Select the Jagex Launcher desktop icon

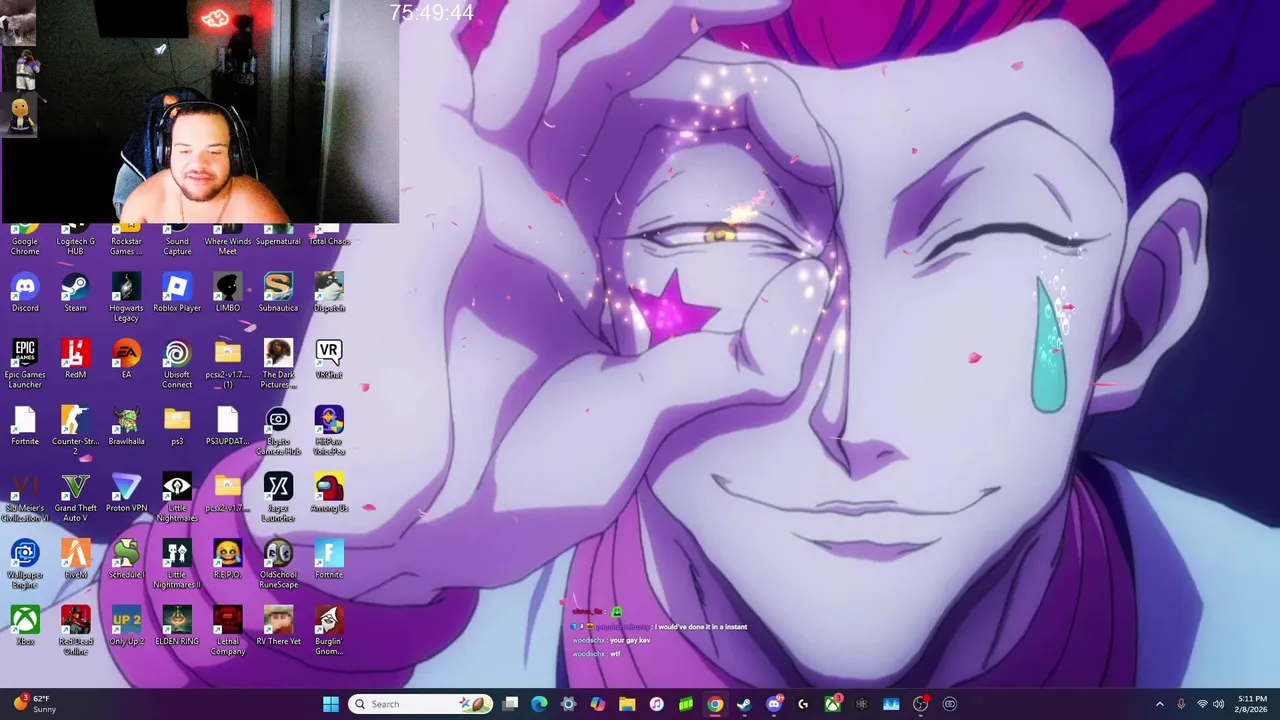pyautogui.click(x=278, y=498)
